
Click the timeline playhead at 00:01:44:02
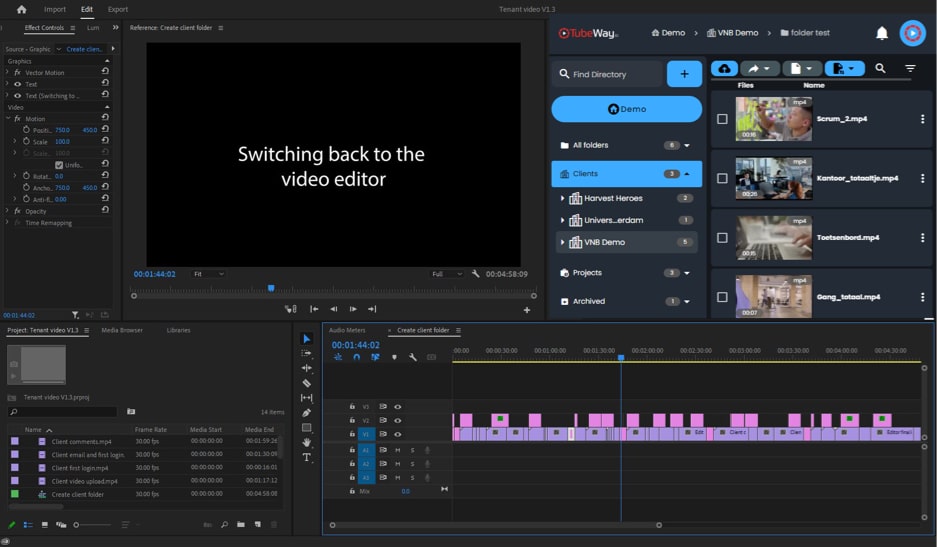pyautogui.click(x=621, y=357)
